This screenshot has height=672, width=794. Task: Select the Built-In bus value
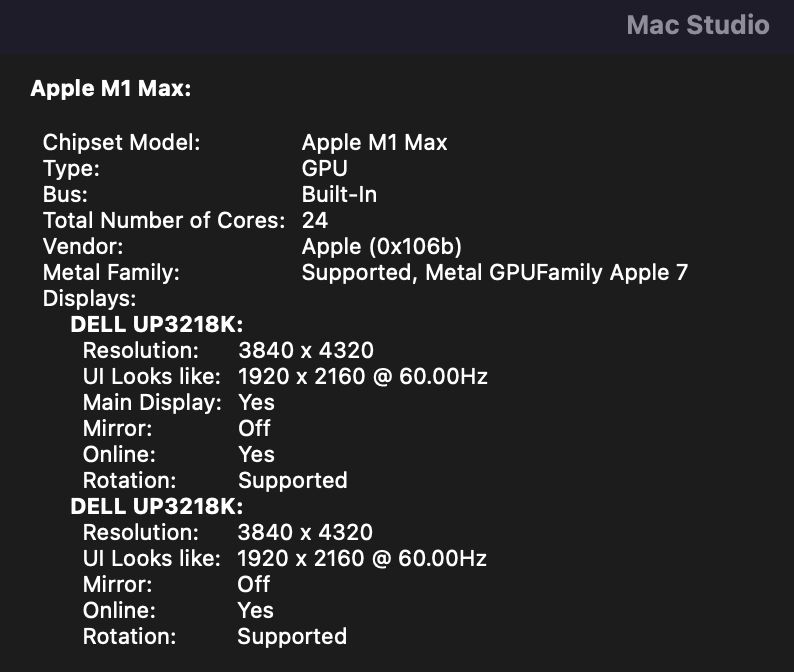(339, 194)
